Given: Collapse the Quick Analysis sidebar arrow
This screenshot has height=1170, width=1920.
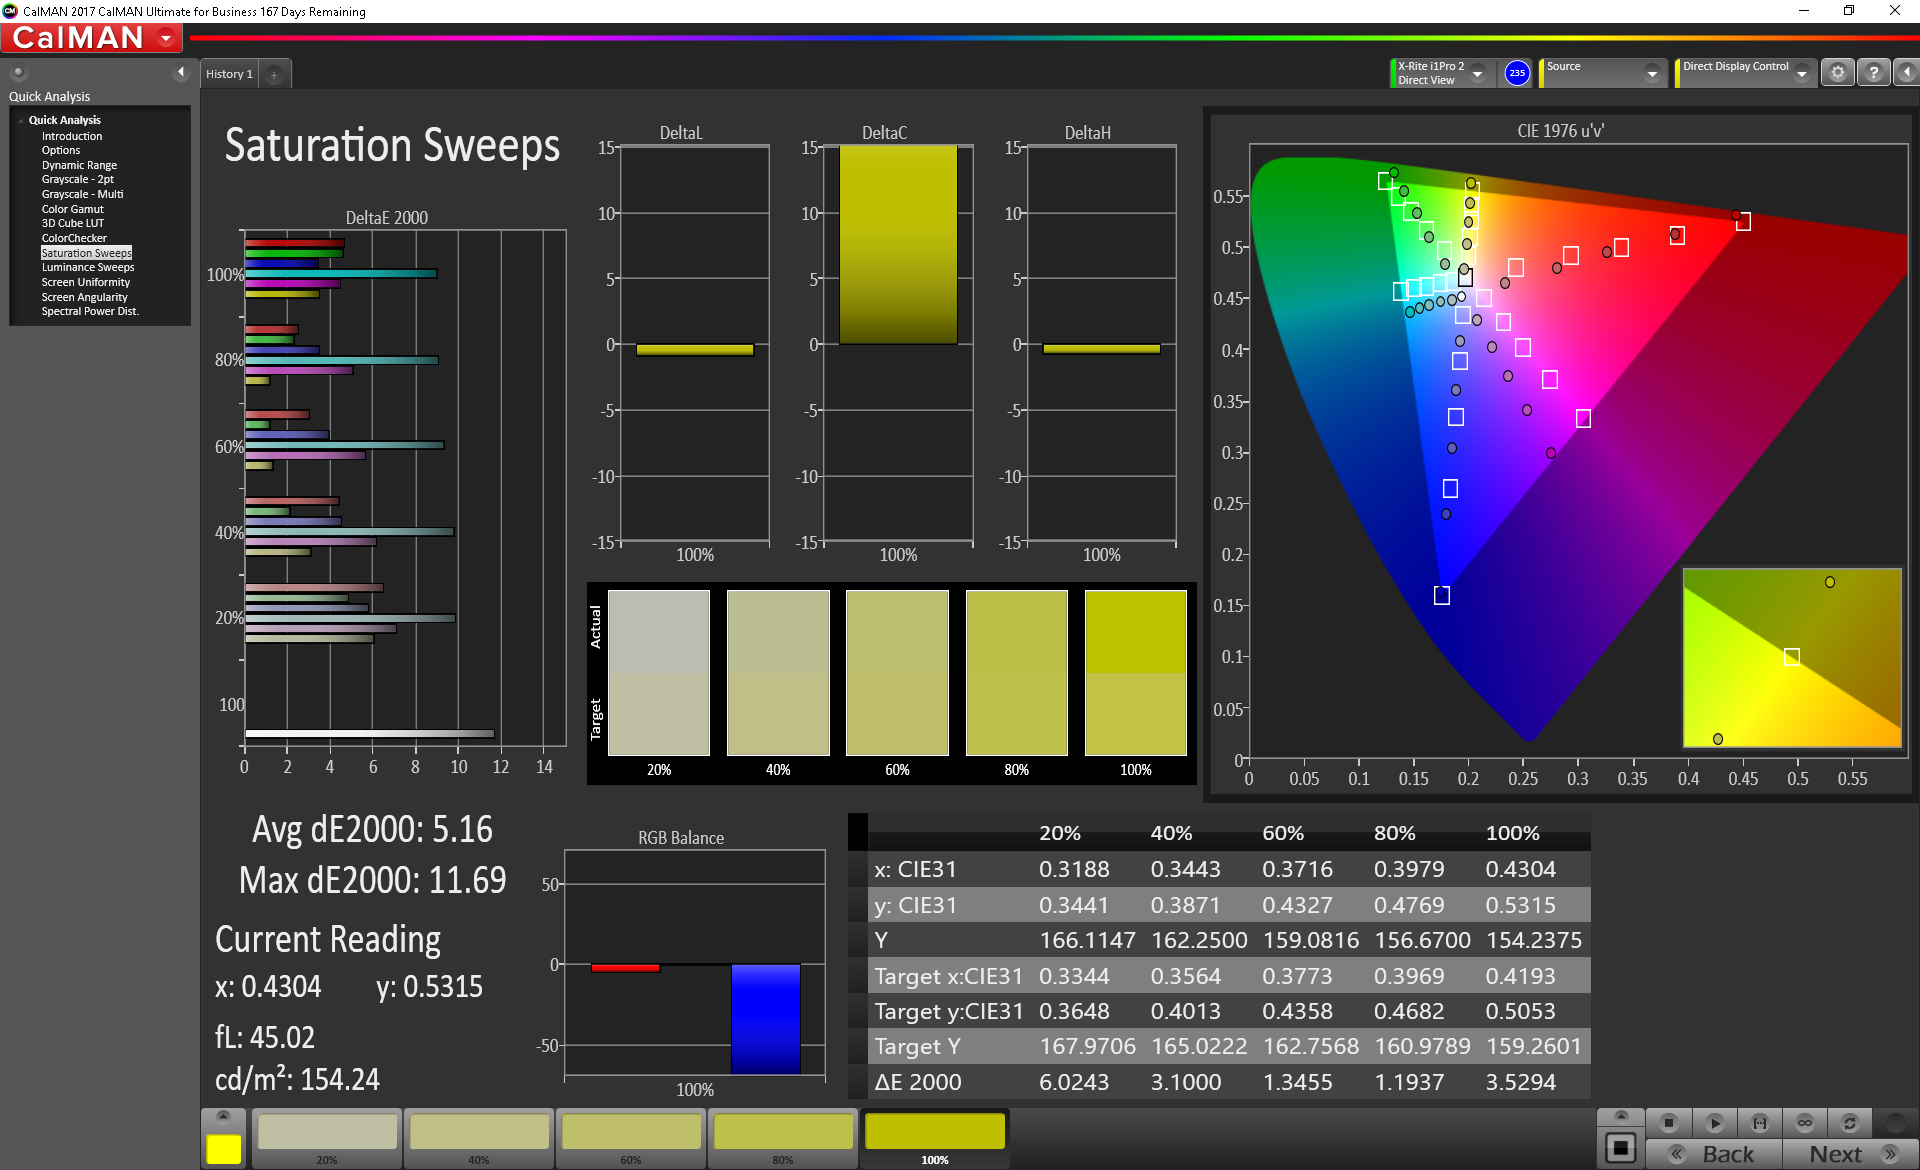Looking at the screenshot, I should [181, 72].
